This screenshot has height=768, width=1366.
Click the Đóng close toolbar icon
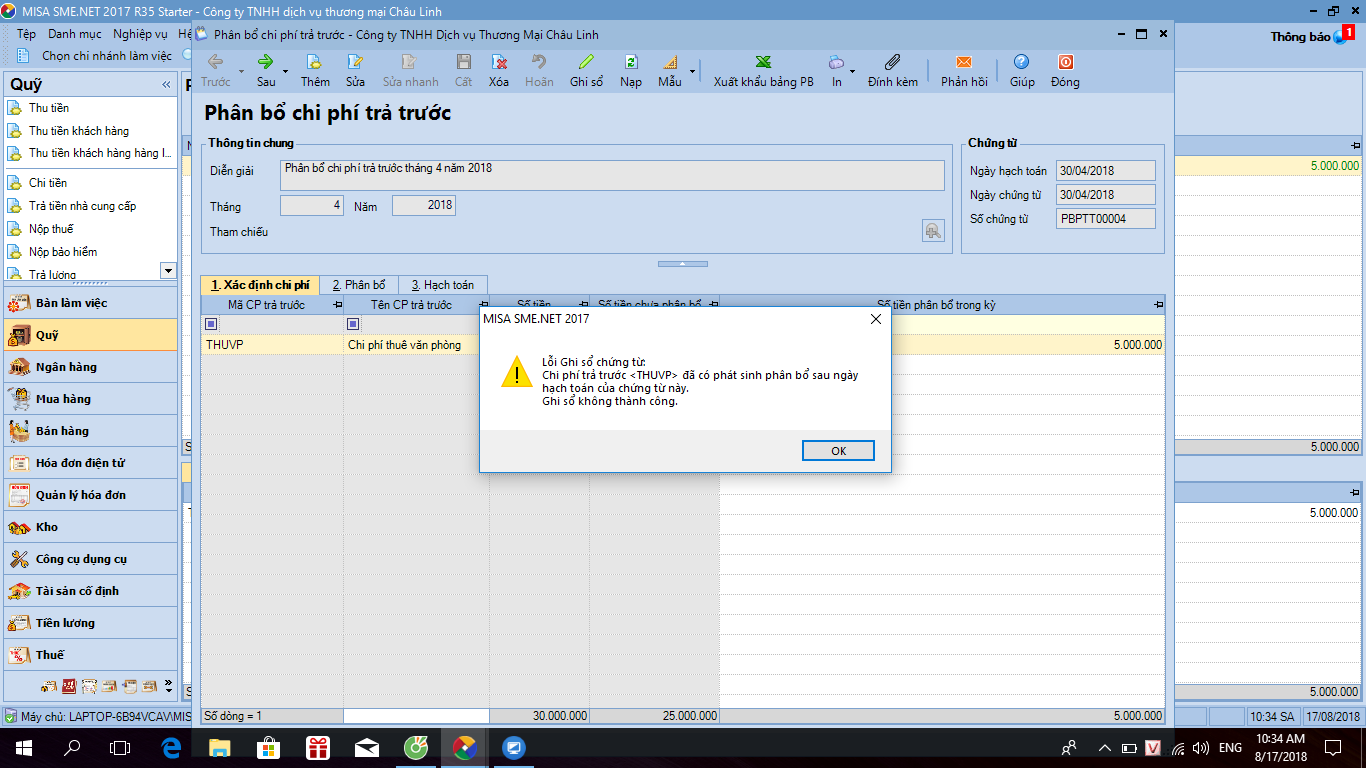pos(1065,63)
